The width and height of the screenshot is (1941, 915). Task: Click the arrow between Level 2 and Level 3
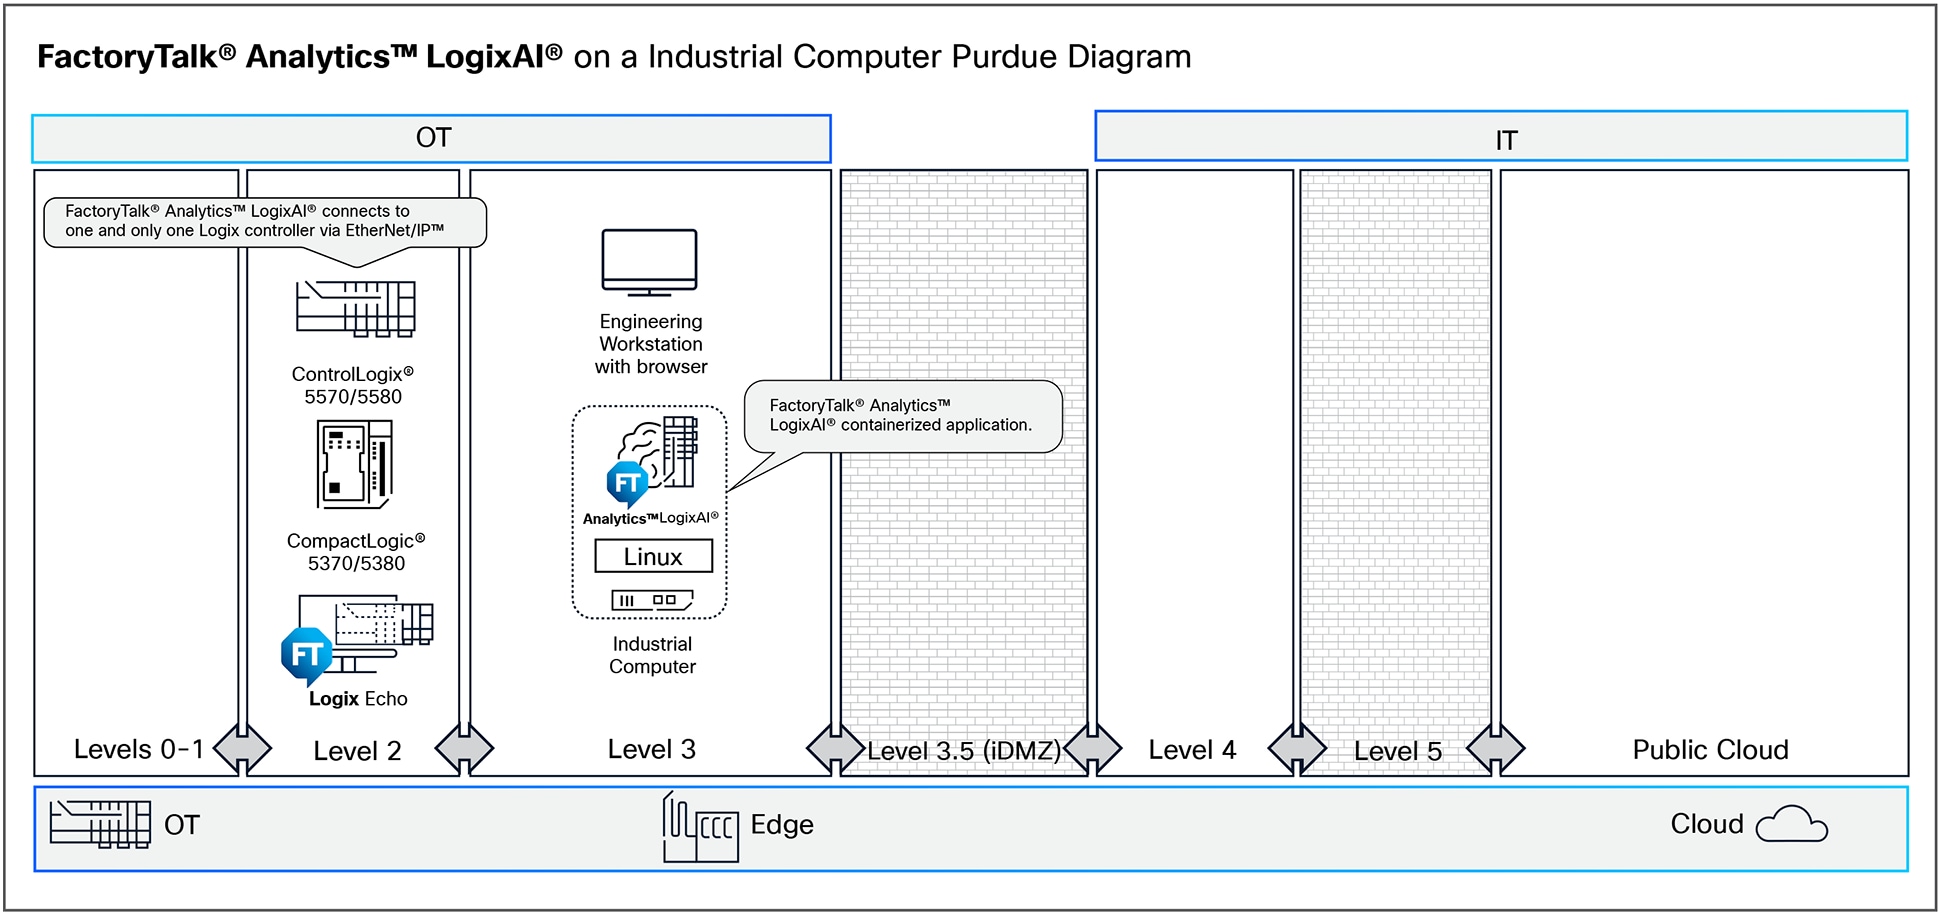(464, 748)
